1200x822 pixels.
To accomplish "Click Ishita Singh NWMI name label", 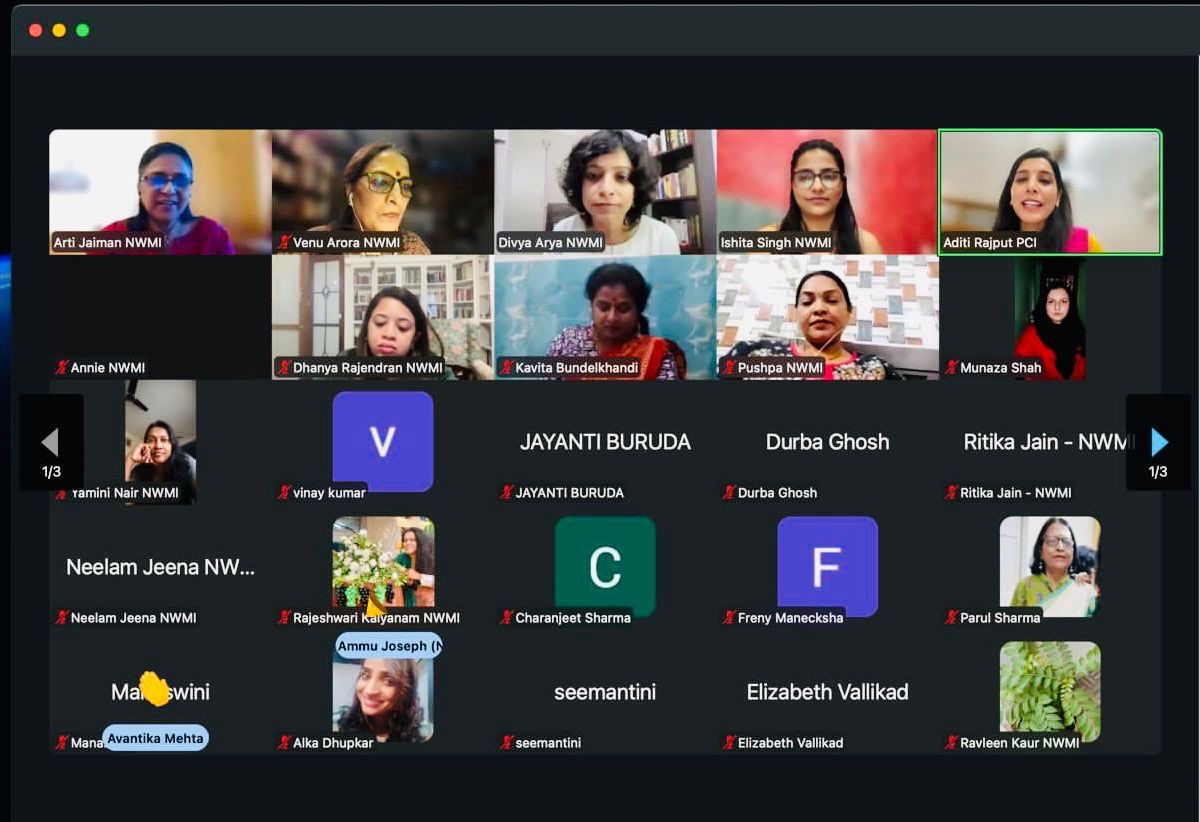I will pyautogui.click(x=776, y=242).
